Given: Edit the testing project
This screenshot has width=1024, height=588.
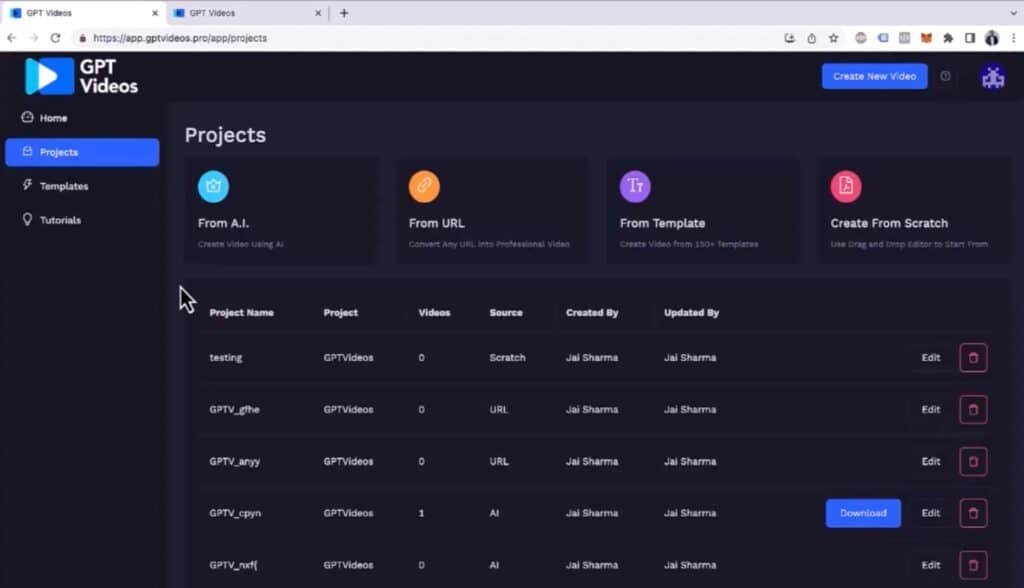Looking at the screenshot, I should [x=930, y=358].
